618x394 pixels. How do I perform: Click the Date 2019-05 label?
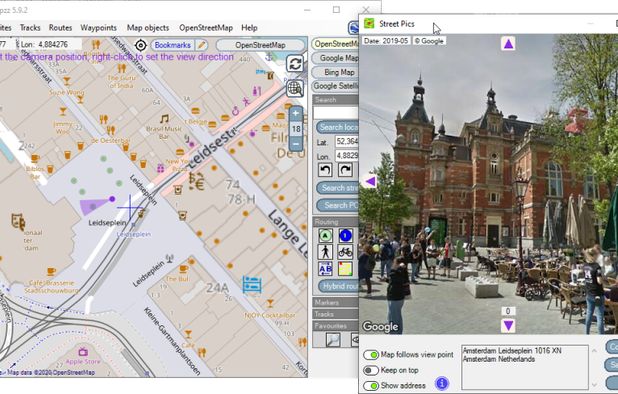[x=386, y=41]
